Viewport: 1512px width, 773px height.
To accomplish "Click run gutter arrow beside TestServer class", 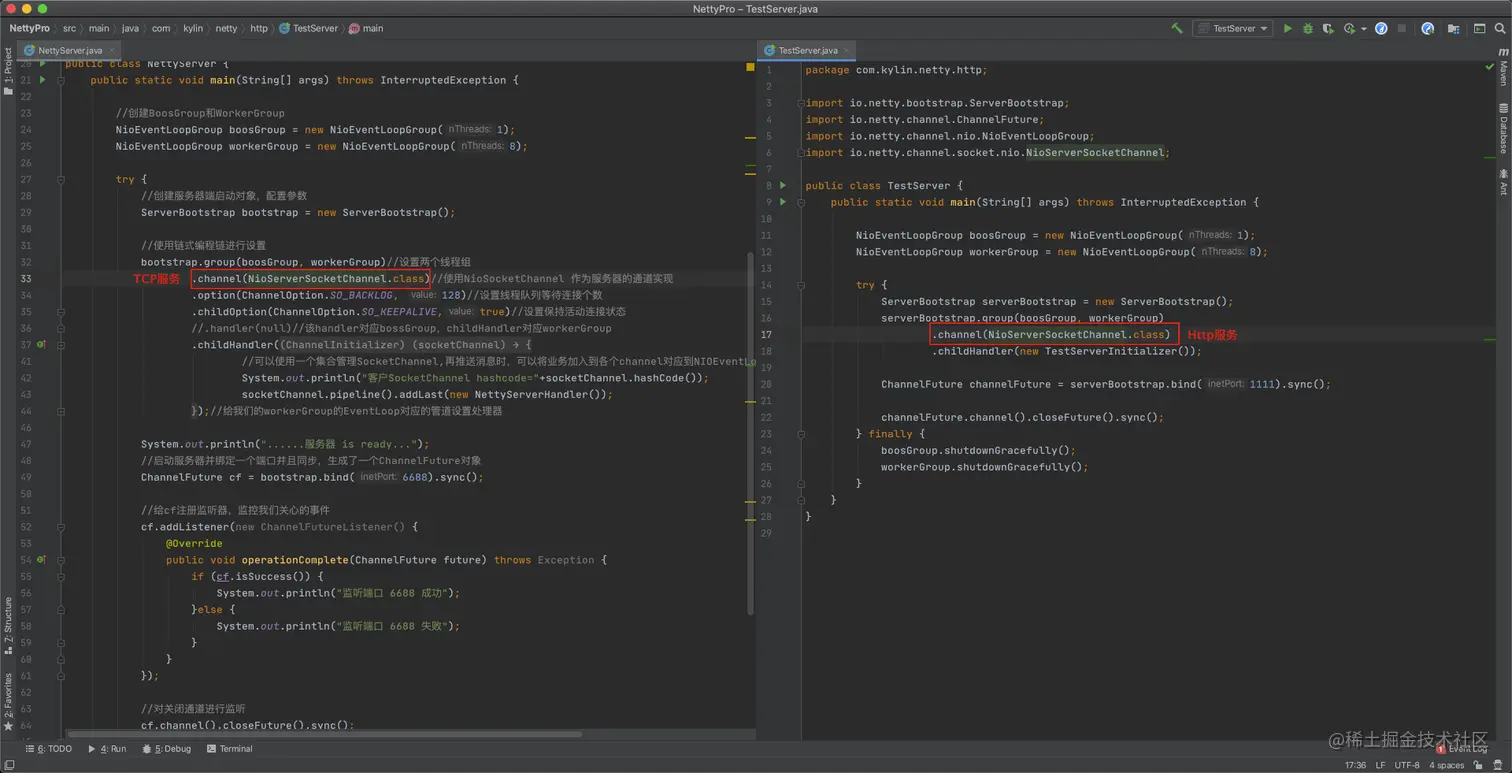I will click(783, 186).
